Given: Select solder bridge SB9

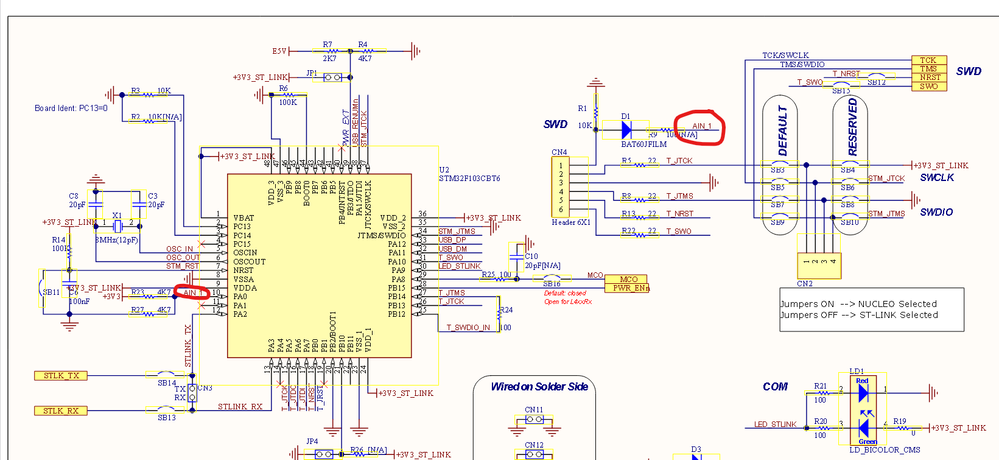Looking at the screenshot, I should pyautogui.click(x=782, y=218).
